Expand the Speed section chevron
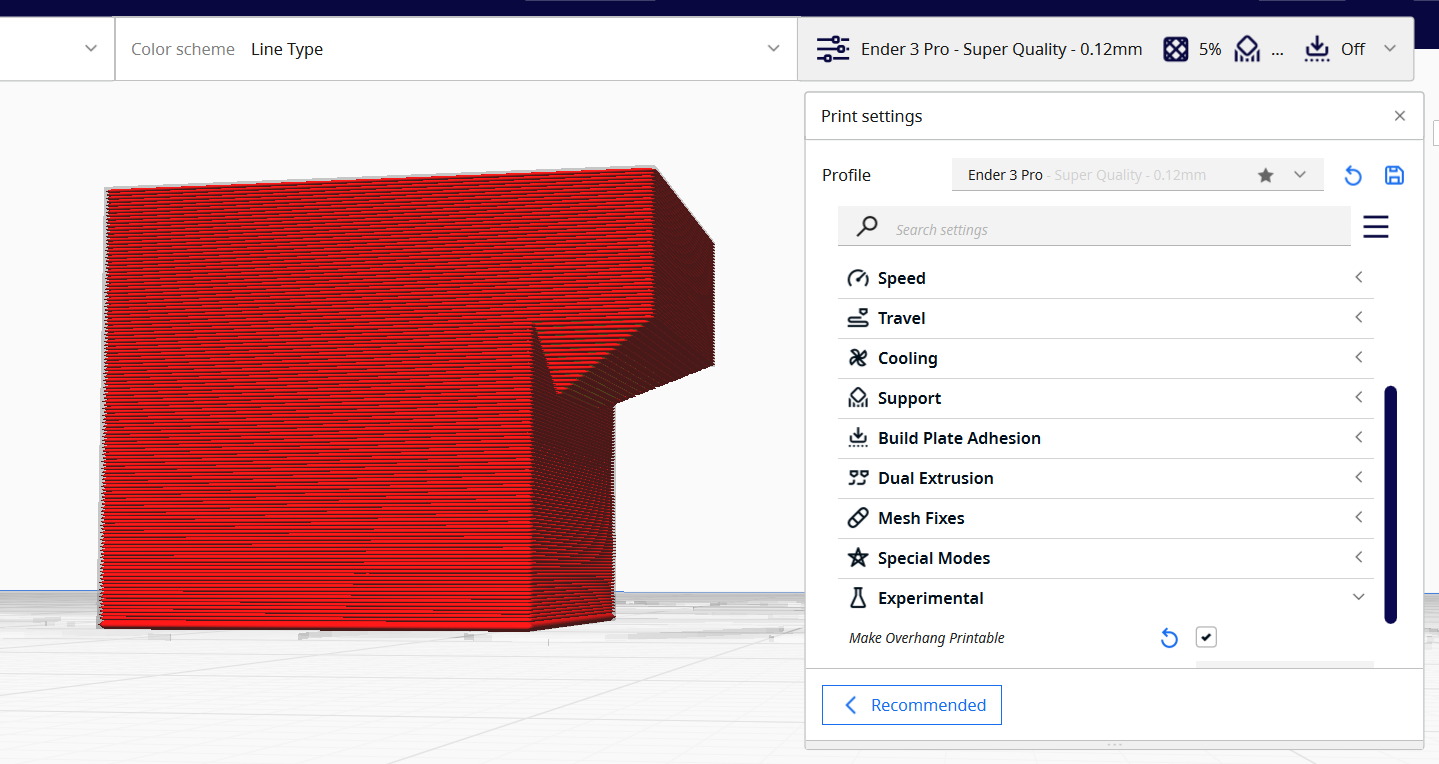The image size is (1439, 764). point(1359,277)
